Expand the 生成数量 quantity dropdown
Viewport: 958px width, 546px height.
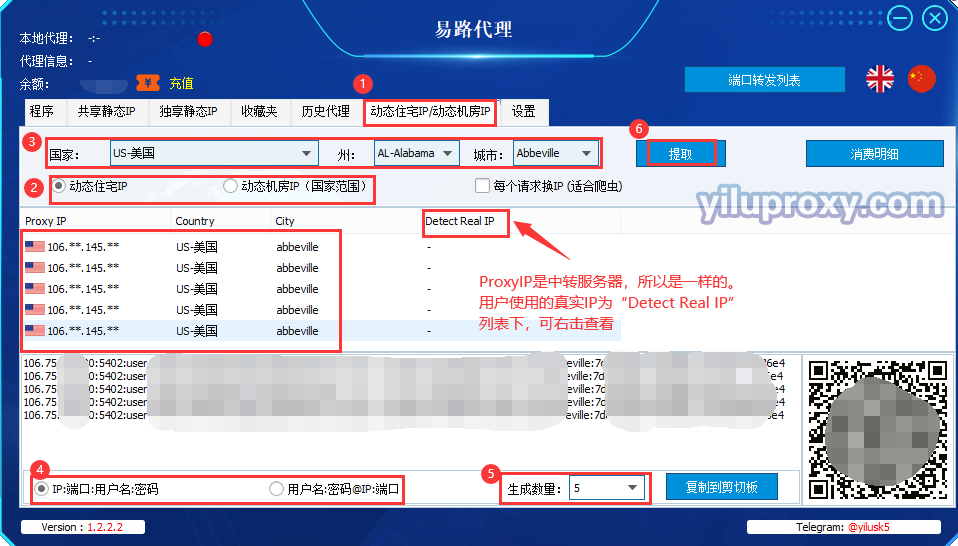(607, 488)
